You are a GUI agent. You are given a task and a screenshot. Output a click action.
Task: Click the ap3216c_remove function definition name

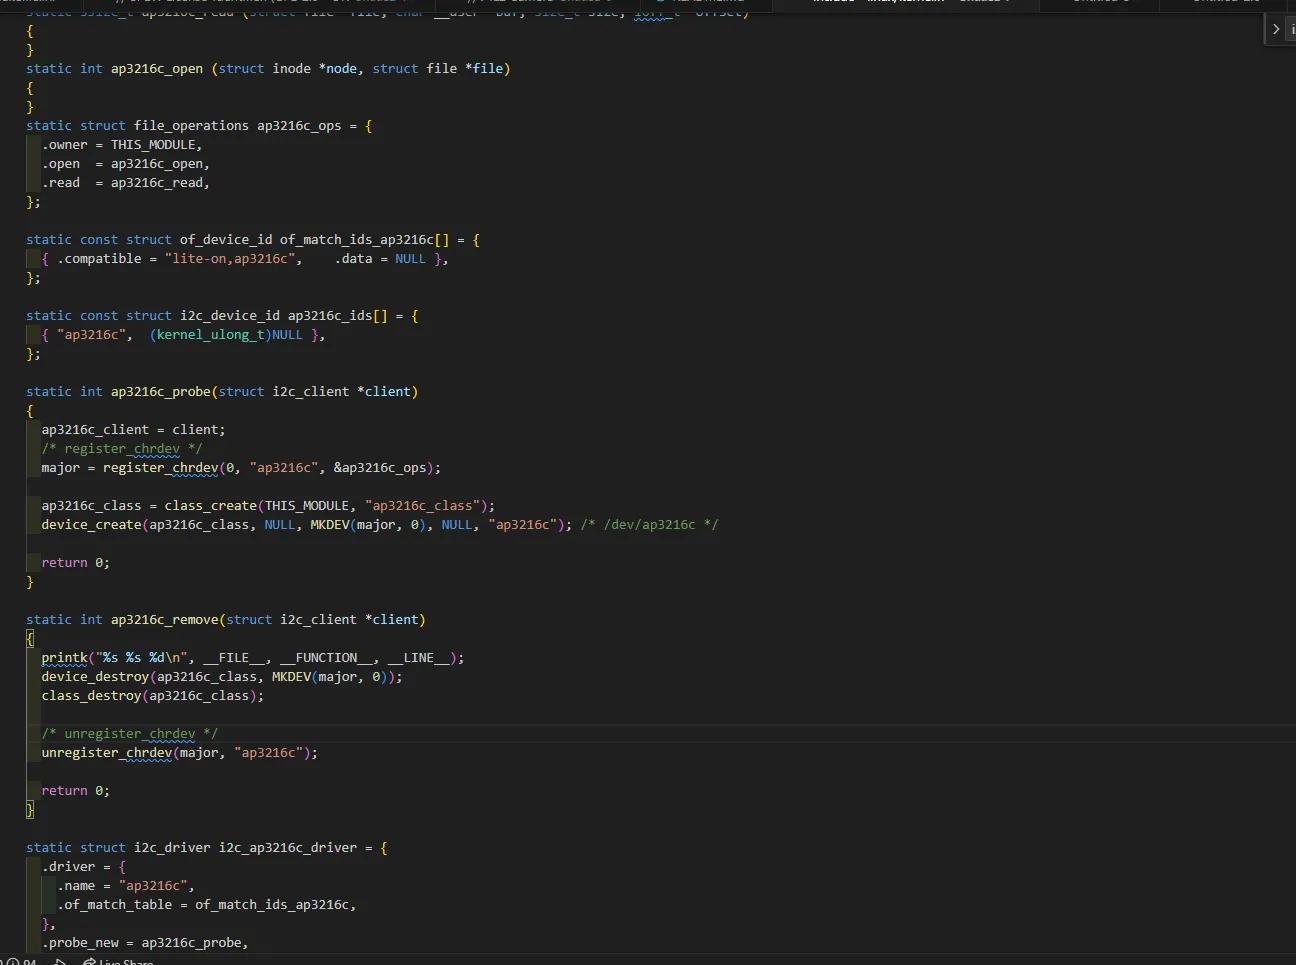(164, 620)
